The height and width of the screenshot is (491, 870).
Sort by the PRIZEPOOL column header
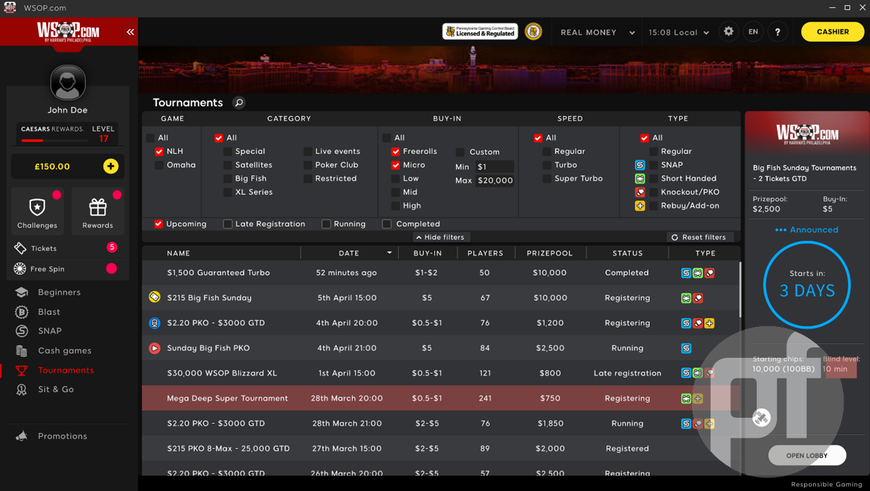(549, 253)
